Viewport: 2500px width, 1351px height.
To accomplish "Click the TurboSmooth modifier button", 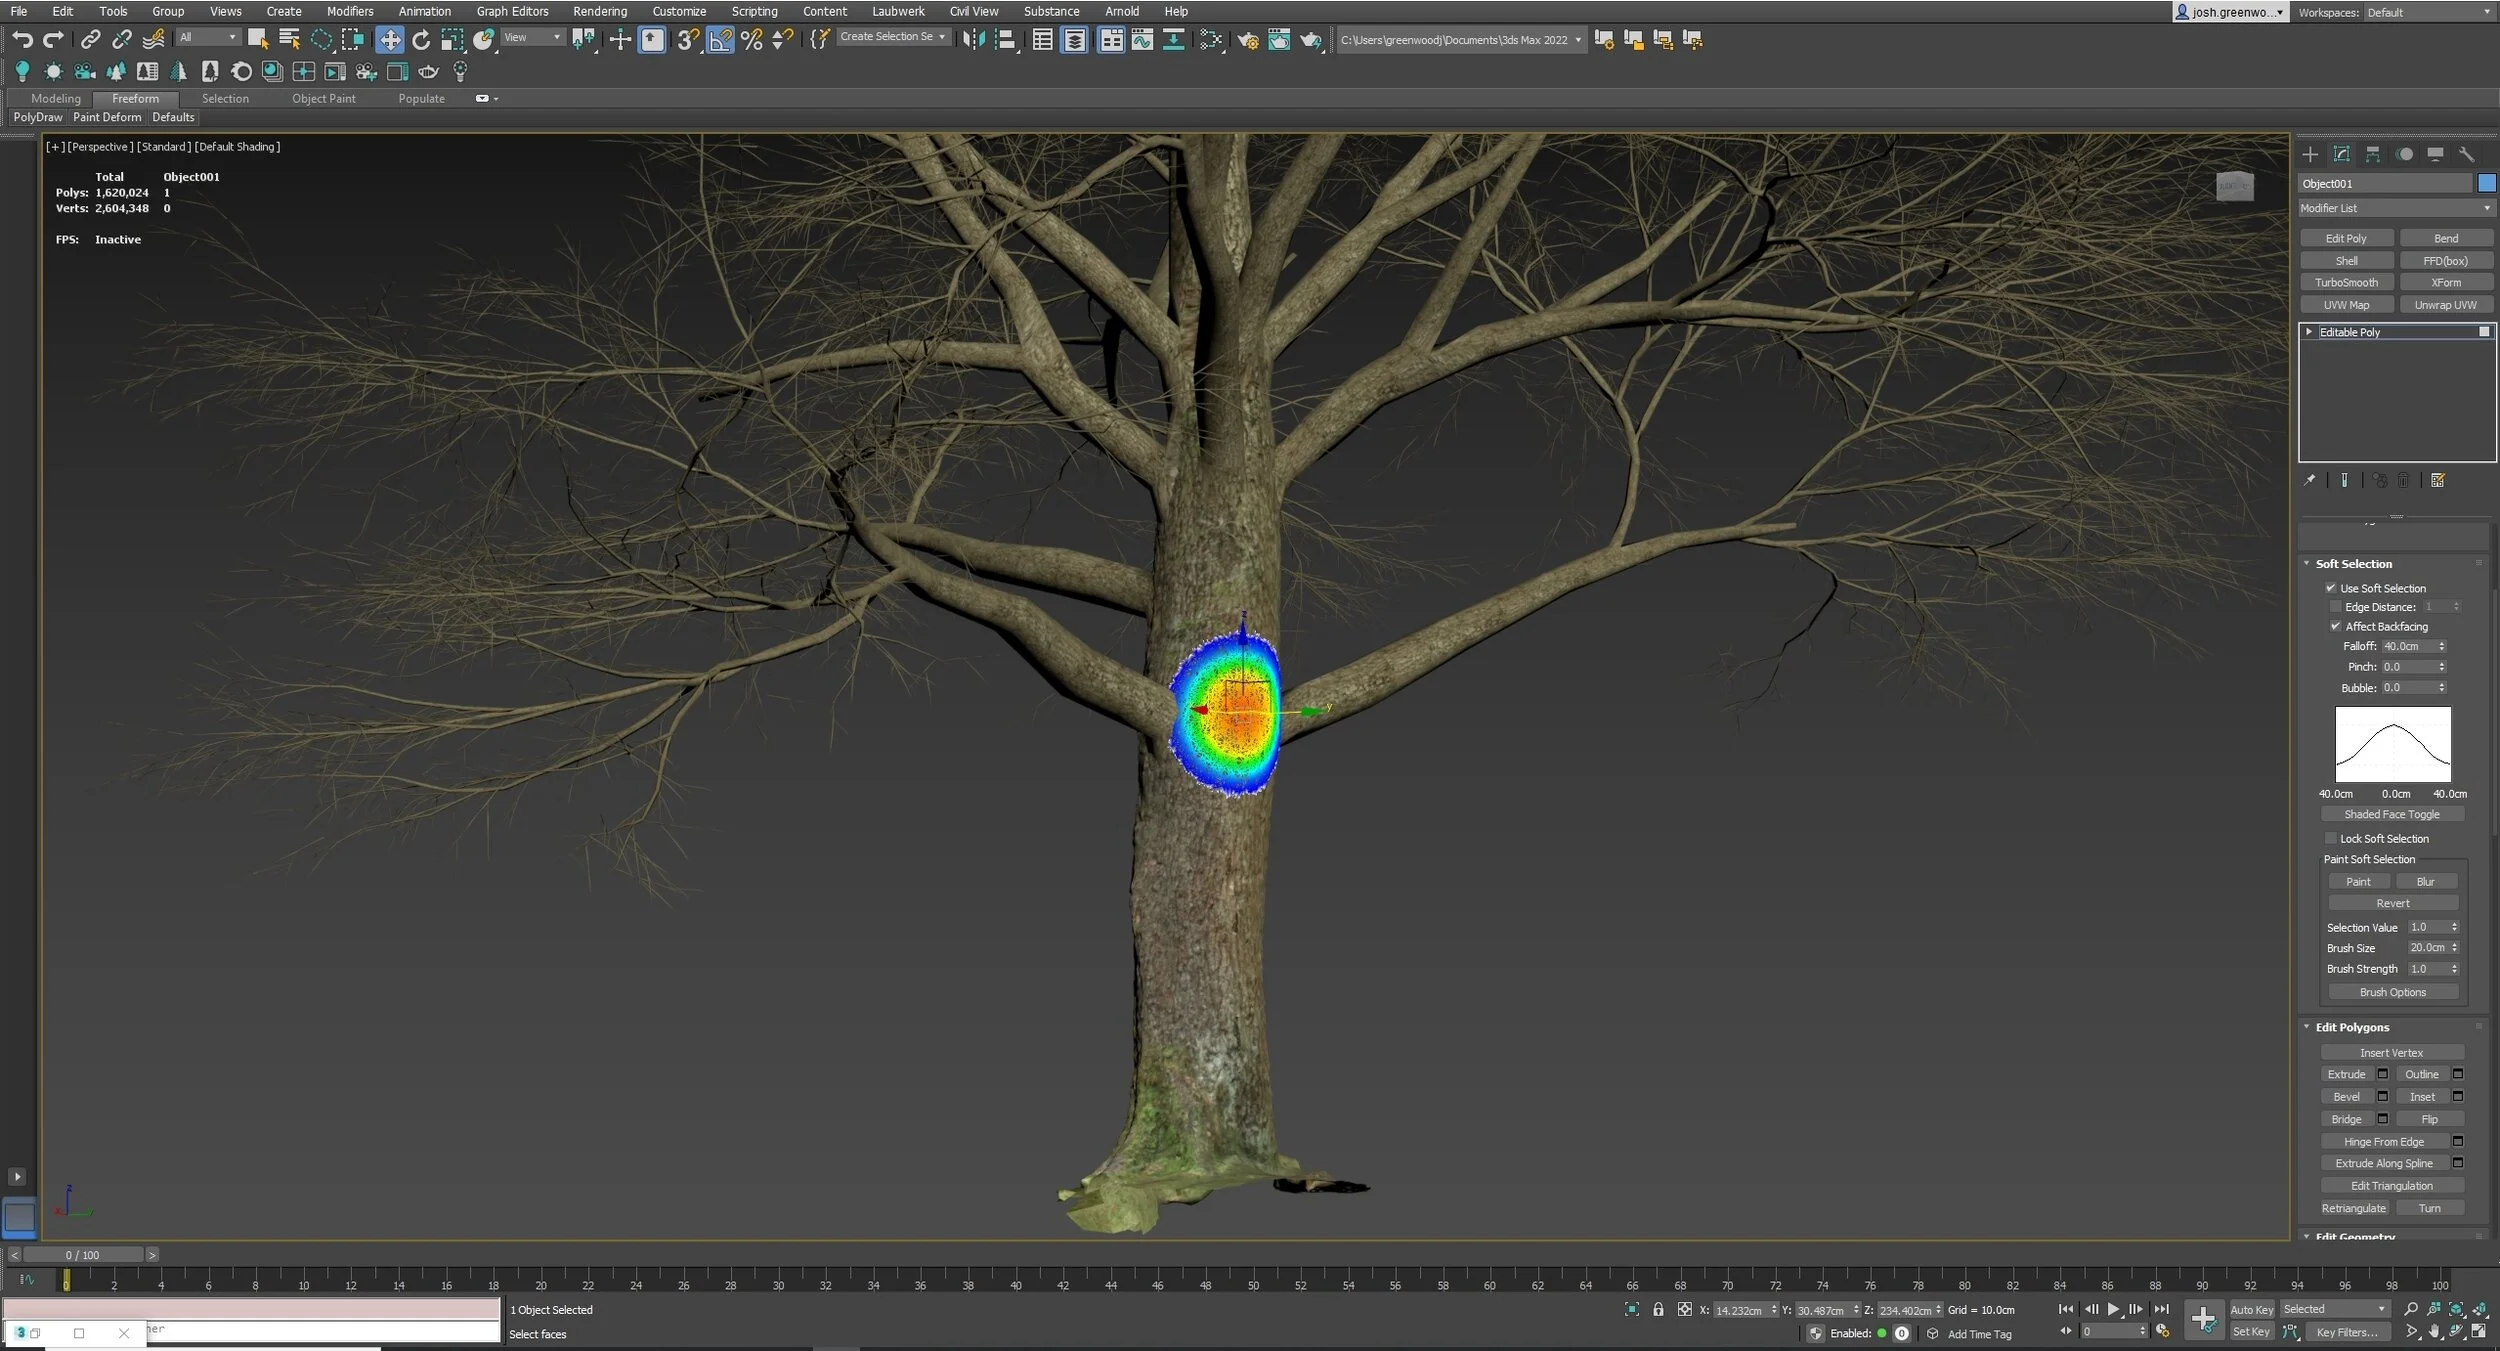I will pos(2346,282).
